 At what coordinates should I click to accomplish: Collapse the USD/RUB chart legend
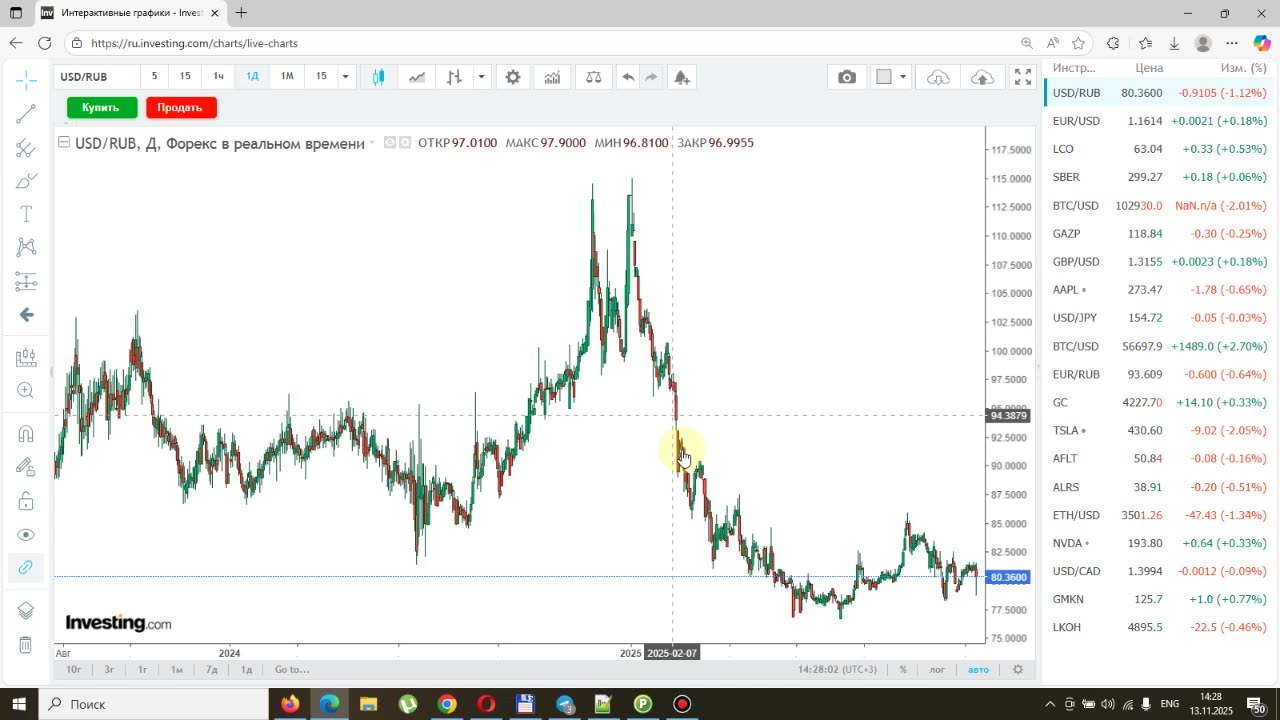[64, 143]
